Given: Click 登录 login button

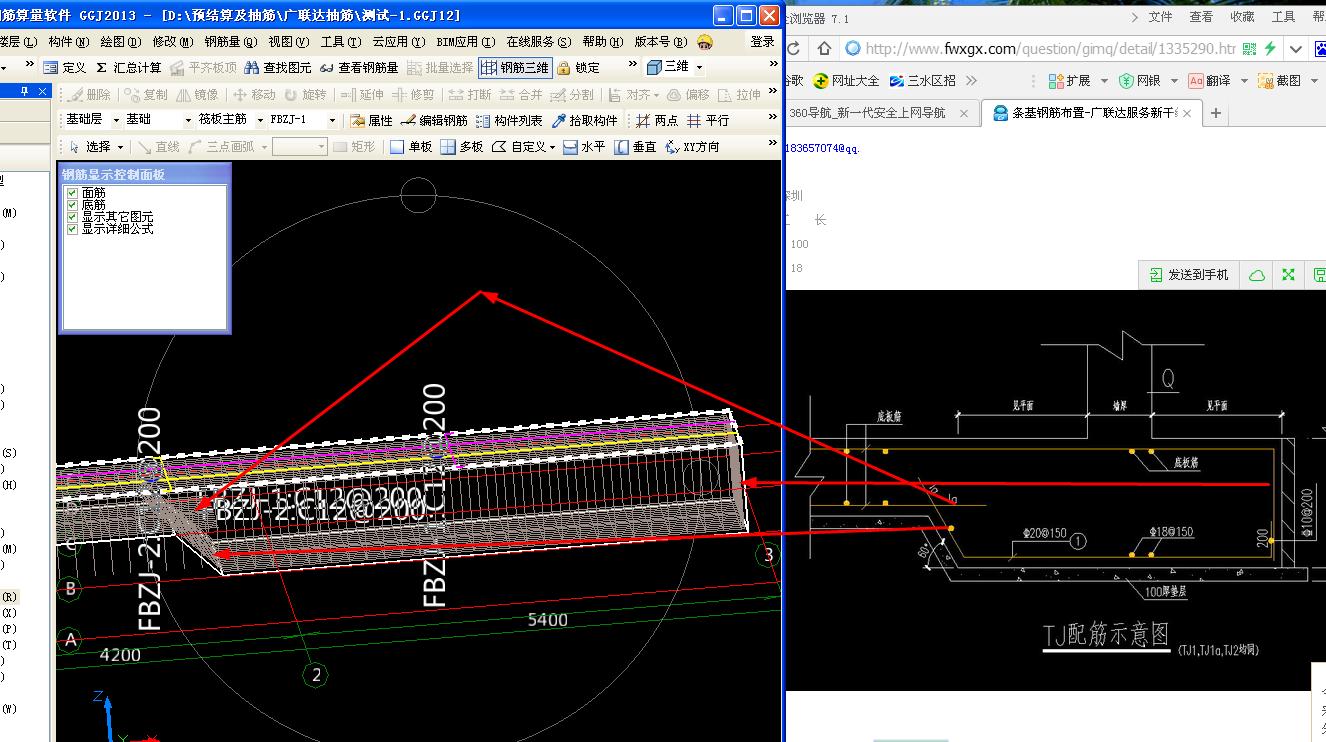Looking at the screenshot, I should pyautogui.click(x=762, y=42).
